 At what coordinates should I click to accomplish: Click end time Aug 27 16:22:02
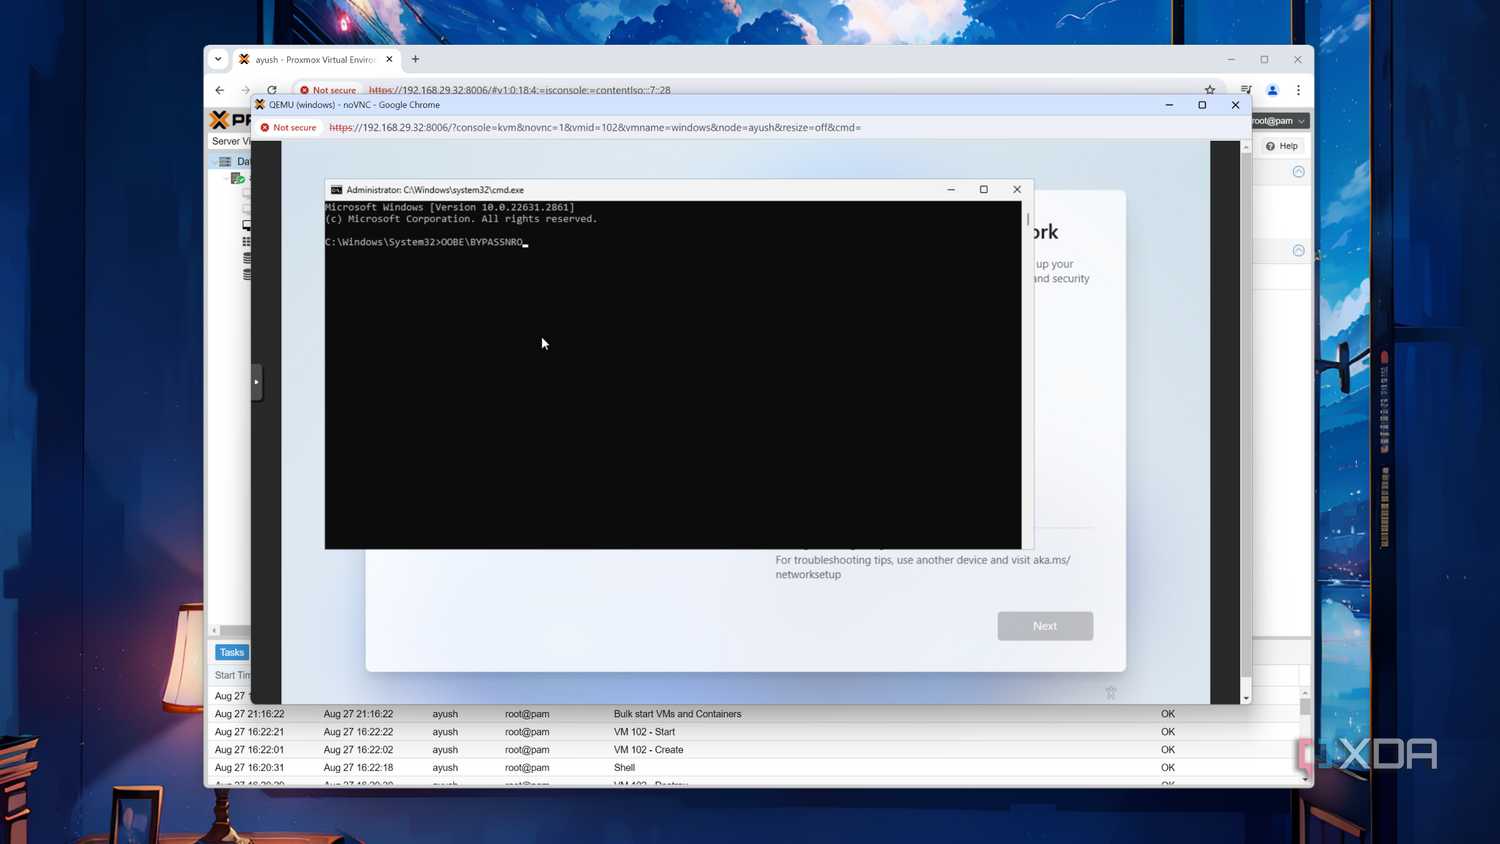click(358, 750)
